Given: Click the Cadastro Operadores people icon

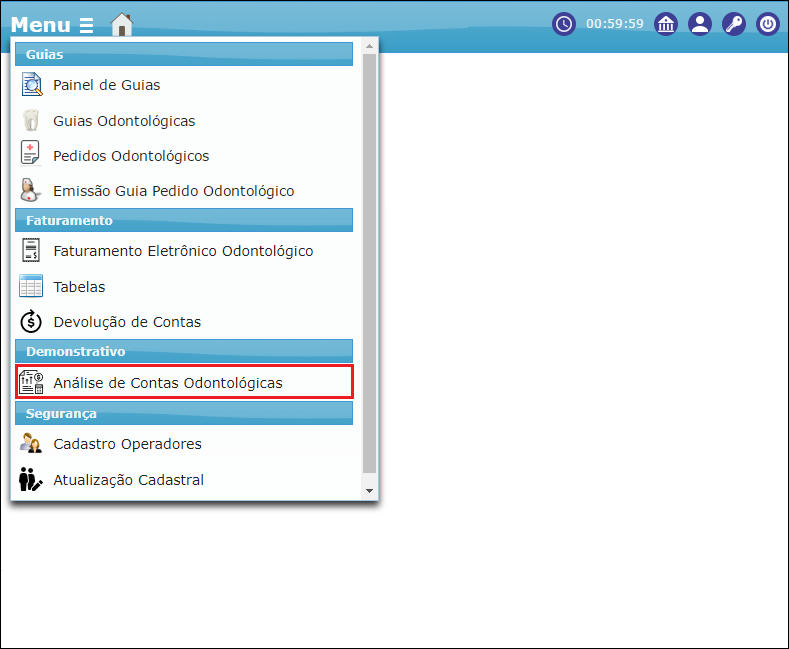Looking at the screenshot, I should (31, 443).
